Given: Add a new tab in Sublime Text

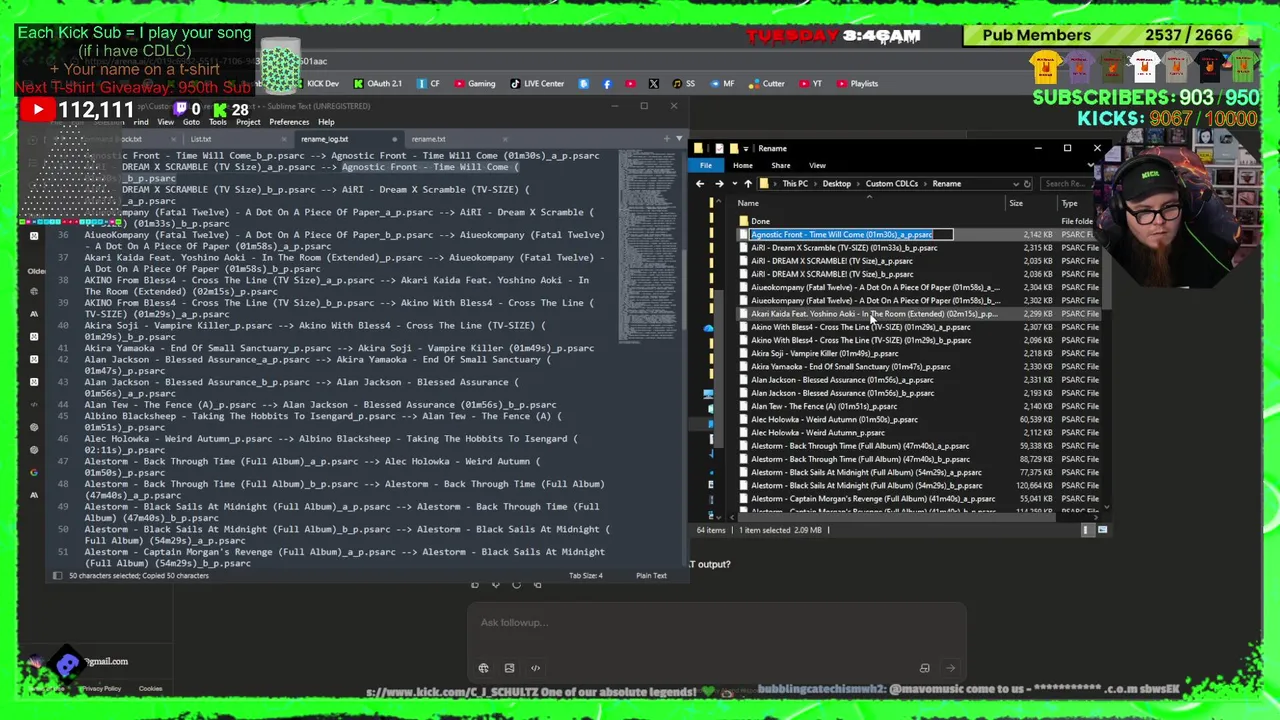Looking at the screenshot, I should [x=667, y=139].
